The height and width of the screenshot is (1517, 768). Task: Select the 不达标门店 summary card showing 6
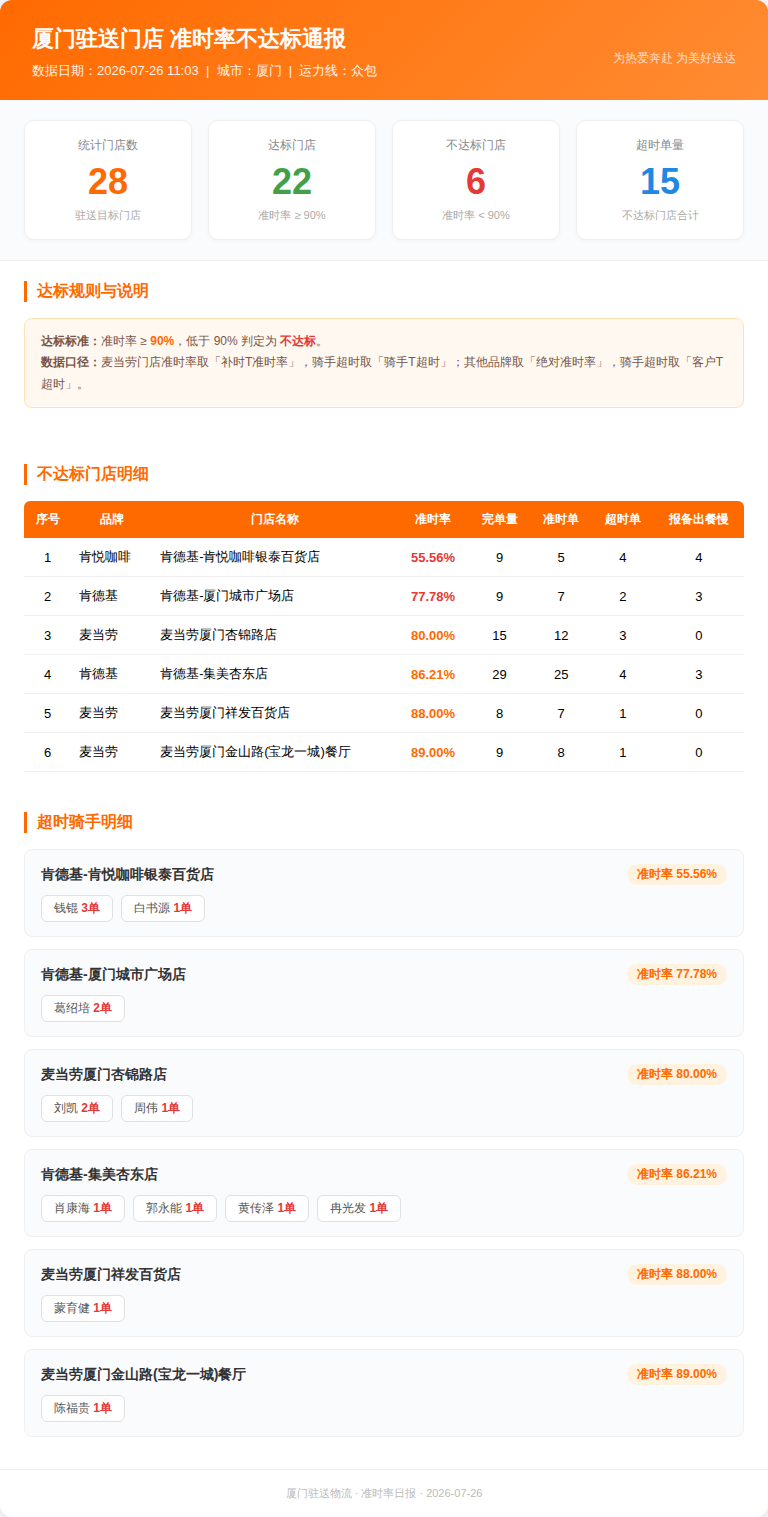[476, 180]
